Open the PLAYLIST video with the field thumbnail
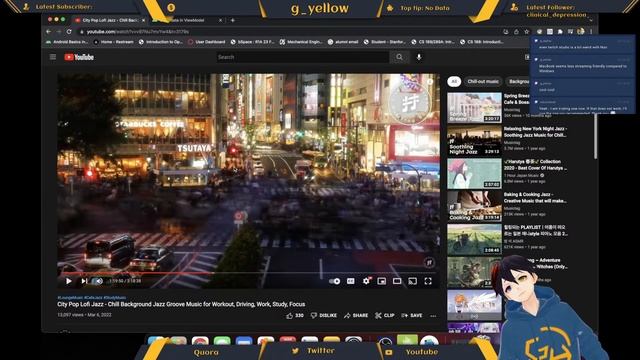 [x=474, y=239]
